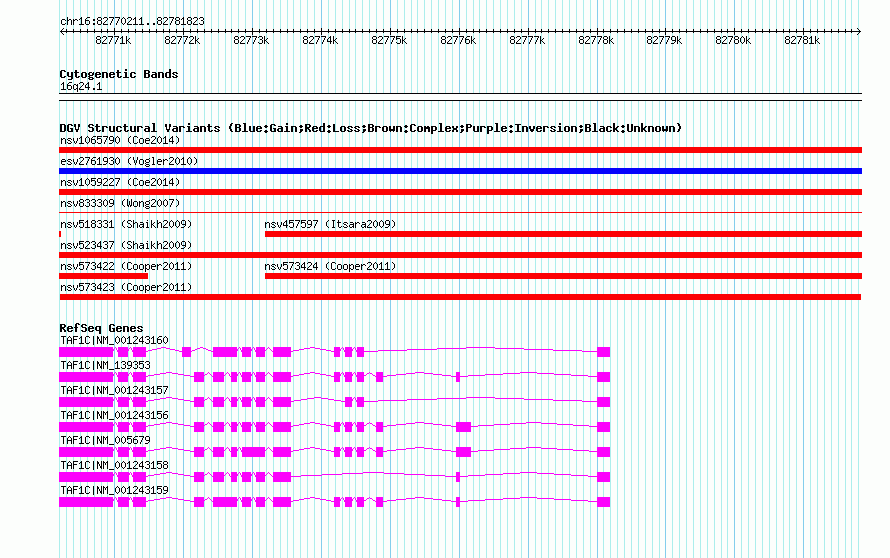This screenshot has width=890, height=558.
Task: Click the 82774k ruler tick label
Action: 320,40
